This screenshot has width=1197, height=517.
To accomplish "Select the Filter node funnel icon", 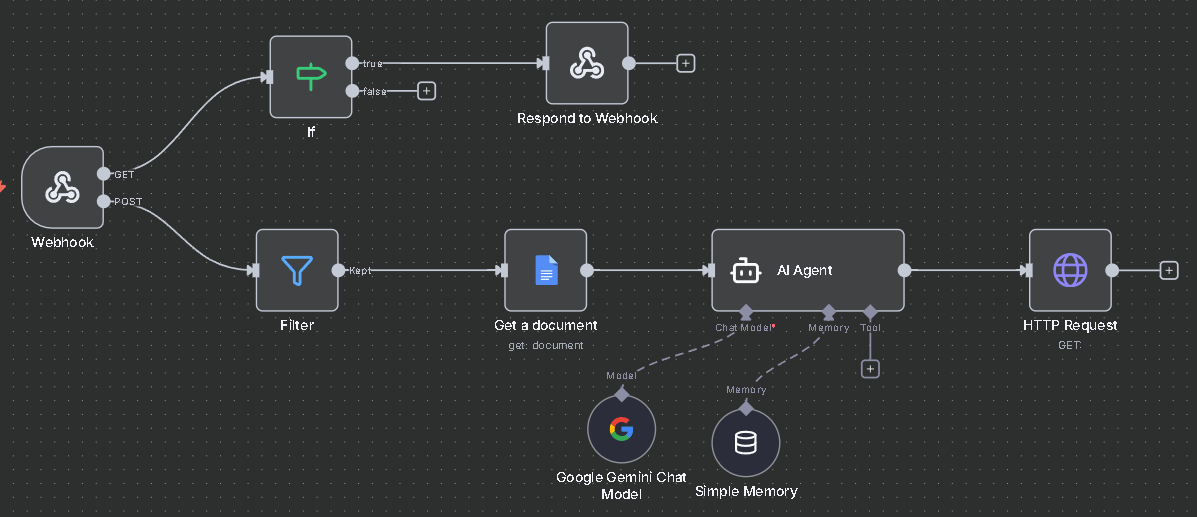I will [297, 270].
